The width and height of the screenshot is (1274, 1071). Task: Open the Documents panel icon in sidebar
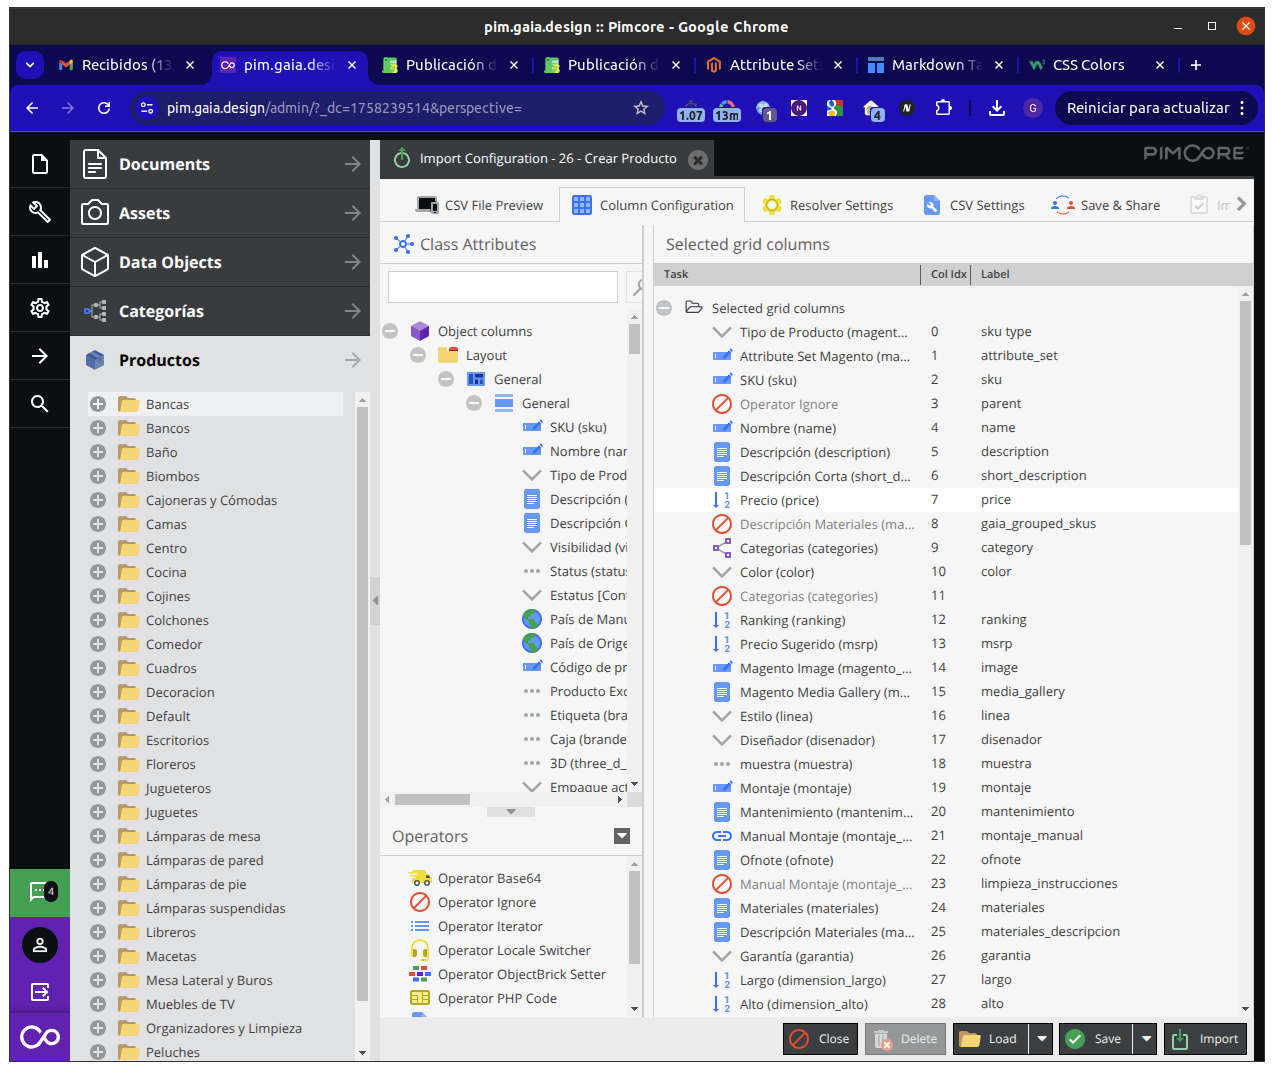pos(40,164)
